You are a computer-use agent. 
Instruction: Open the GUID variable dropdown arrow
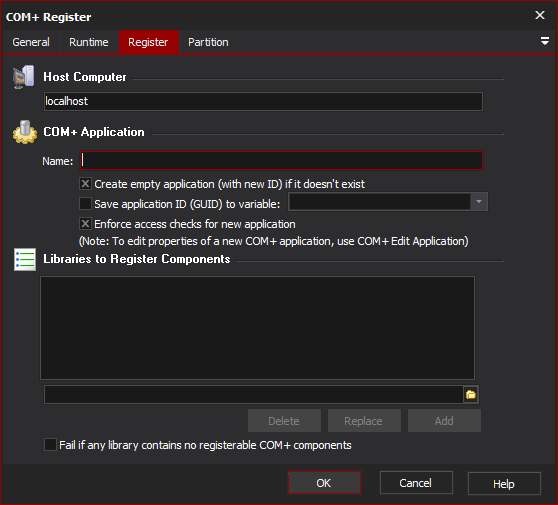479,202
